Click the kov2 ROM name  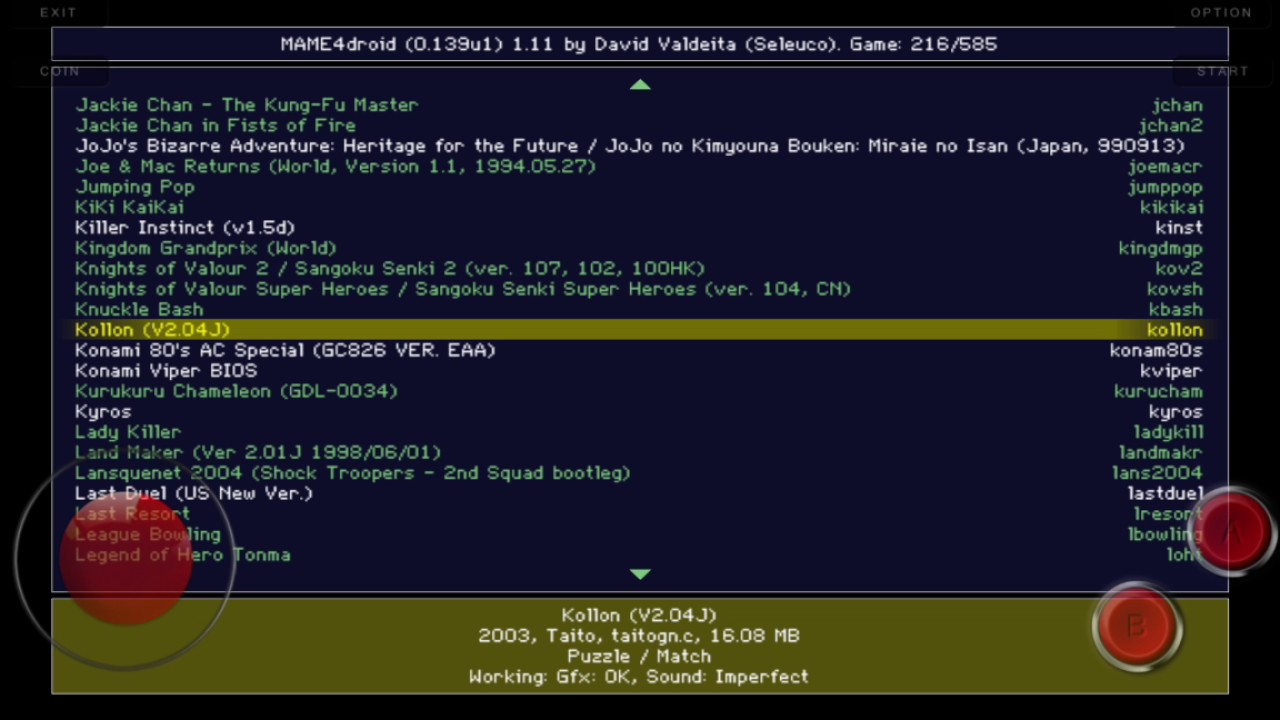click(x=1179, y=269)
